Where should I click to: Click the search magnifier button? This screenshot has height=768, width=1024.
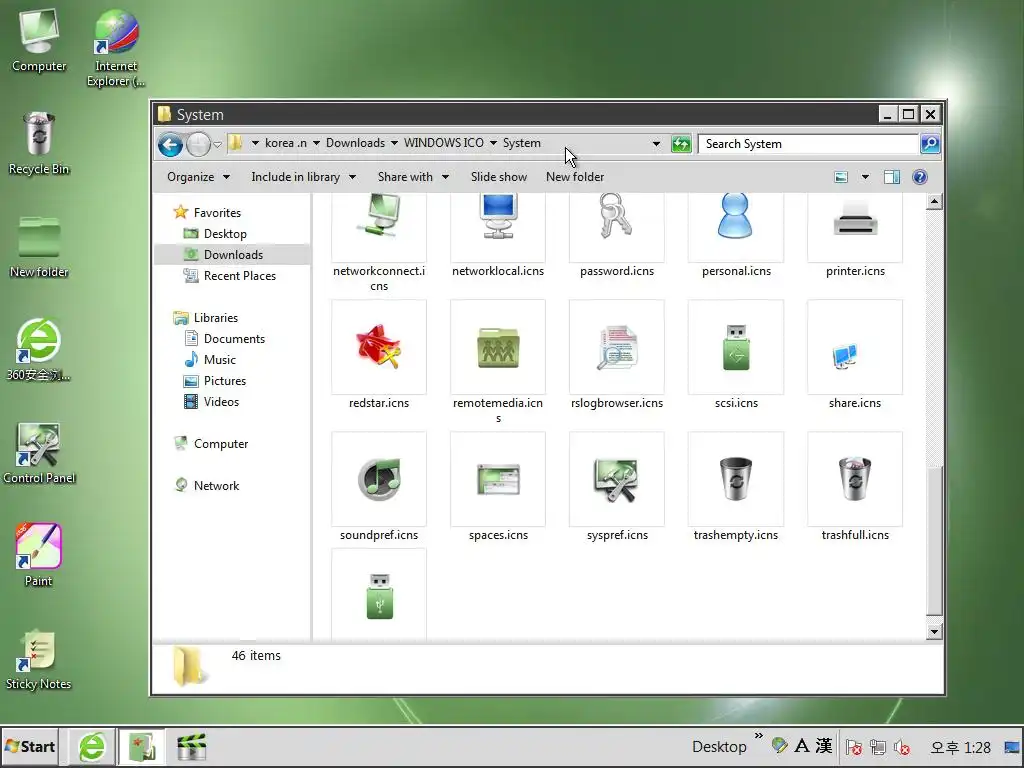click(930, 144)
